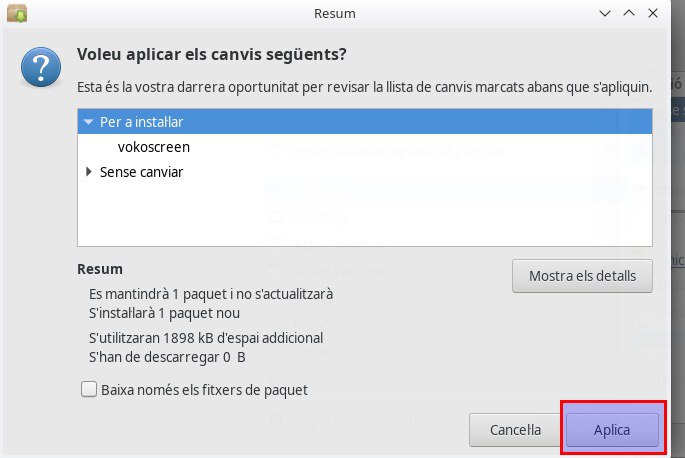Select the "Per a instal·lar" row label
This screenshot has width=685, height=458.
[x=142, y=122]
